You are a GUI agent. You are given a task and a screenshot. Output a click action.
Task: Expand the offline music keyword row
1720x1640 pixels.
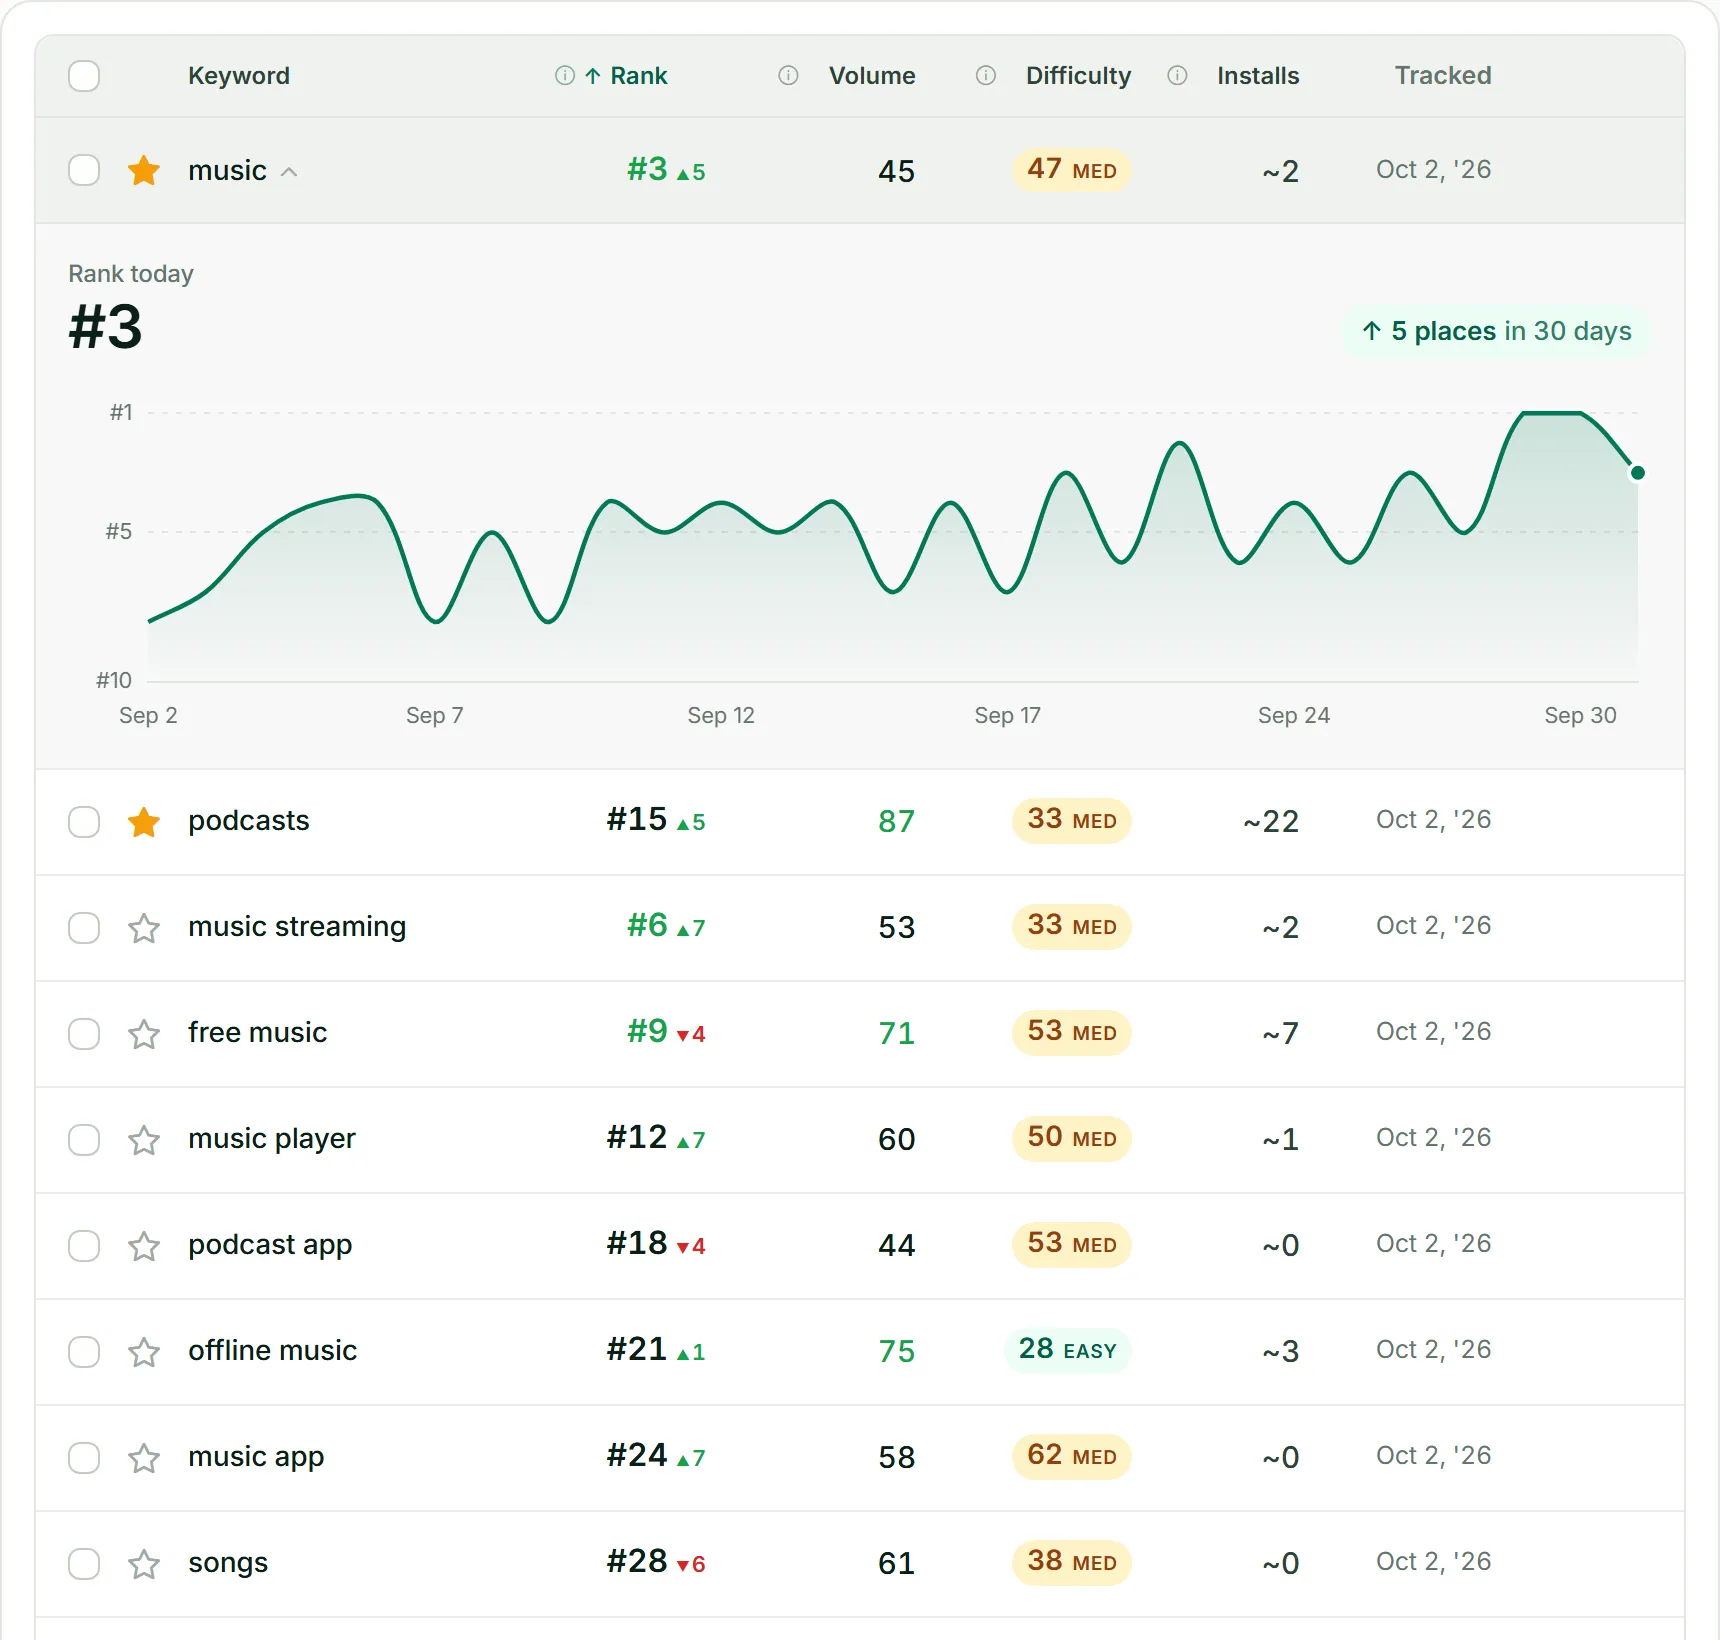point(860,1352)
